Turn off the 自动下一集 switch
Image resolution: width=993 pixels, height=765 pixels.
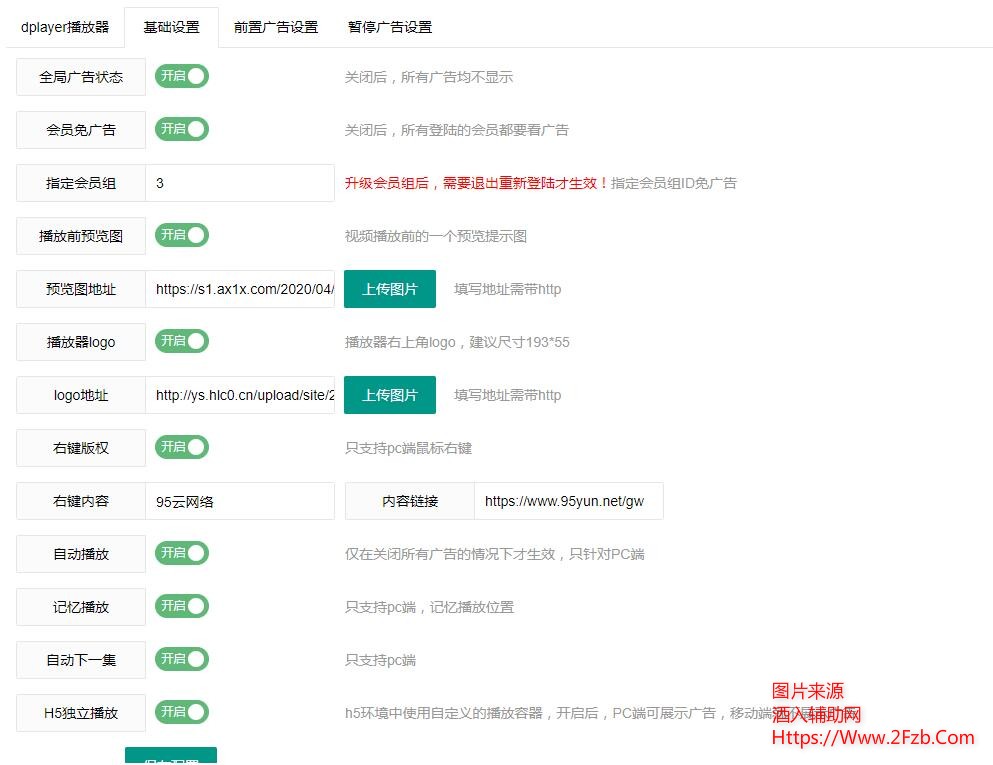[182, 659]
